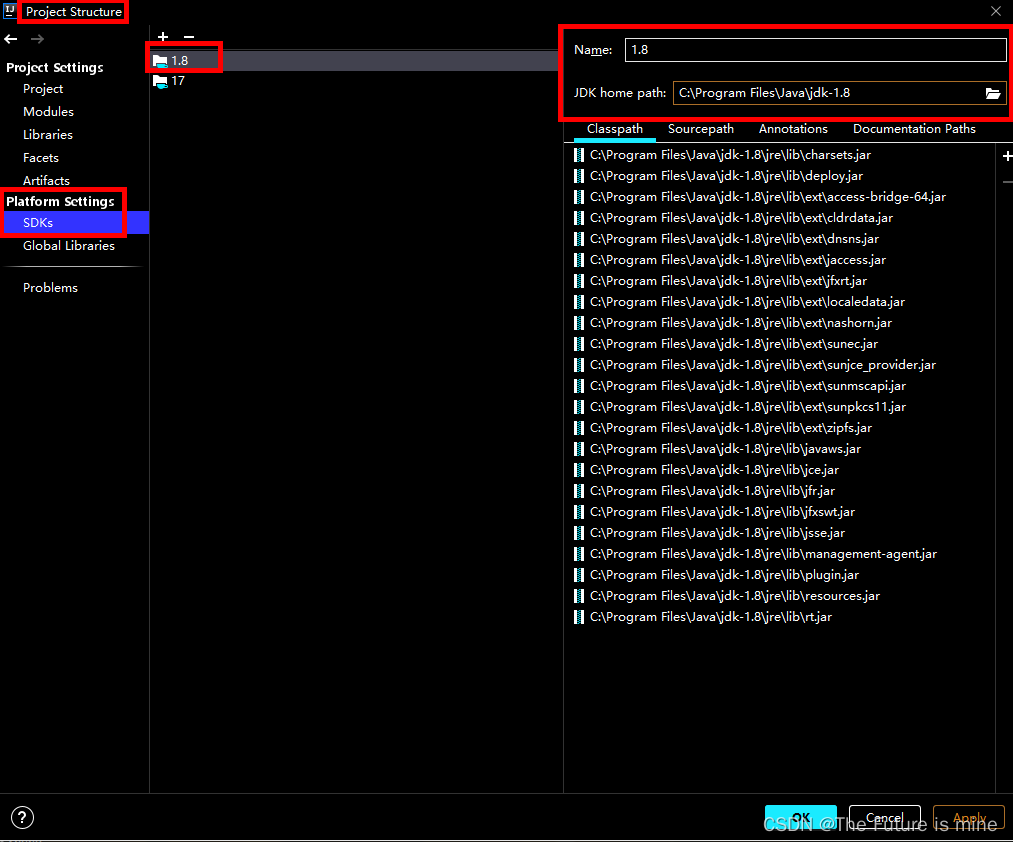
Task: View the Documentation Paths tab
Action: [913, 129]
